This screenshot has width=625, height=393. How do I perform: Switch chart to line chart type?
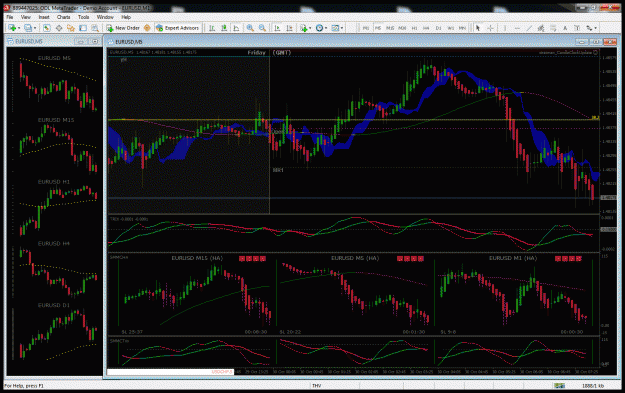tap(236, 28)
